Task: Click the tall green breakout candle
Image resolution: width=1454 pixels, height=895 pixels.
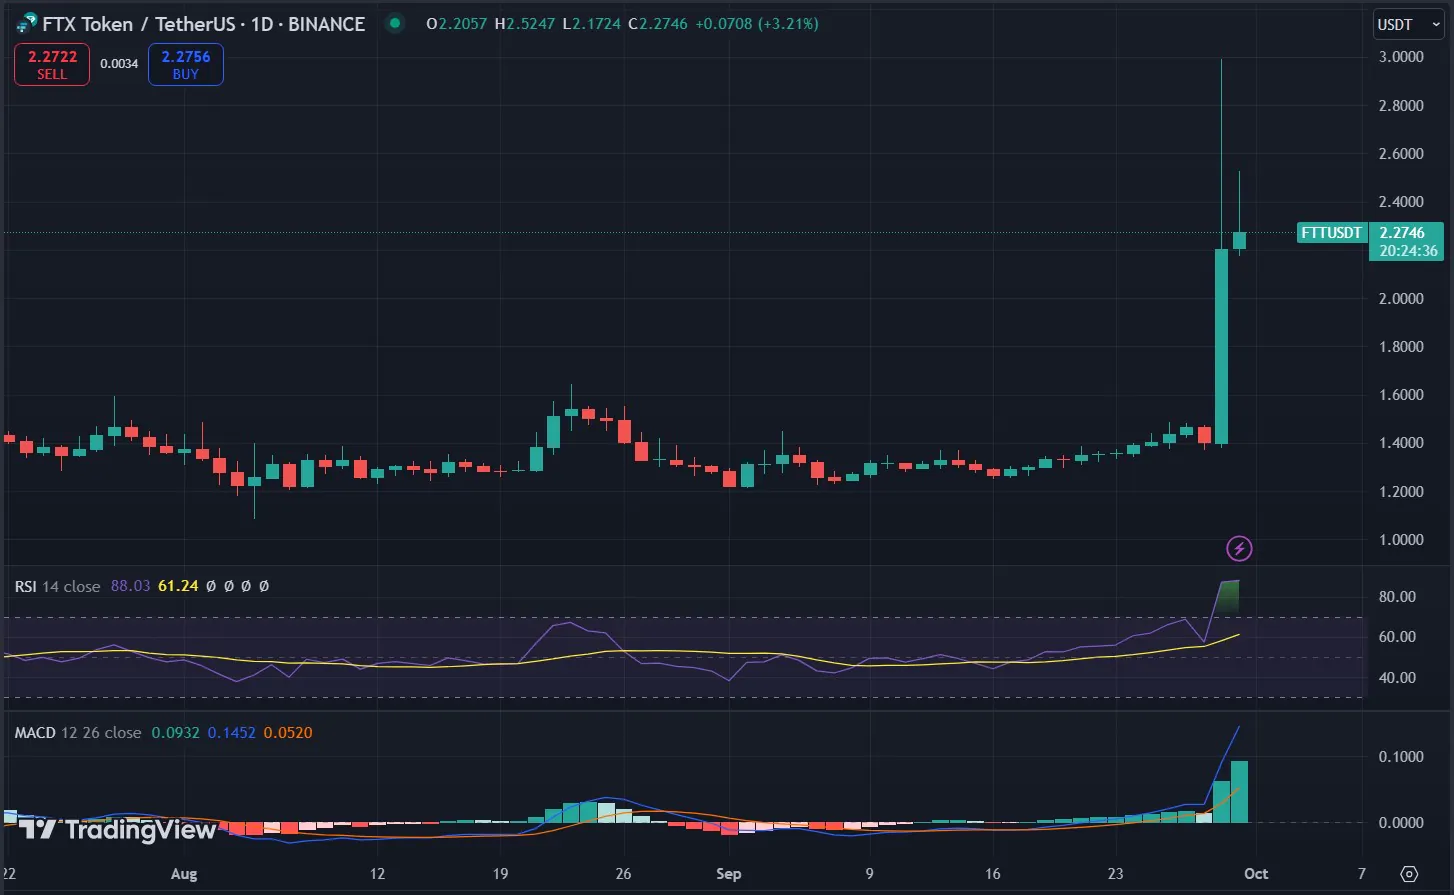Action: [1221, 346]
